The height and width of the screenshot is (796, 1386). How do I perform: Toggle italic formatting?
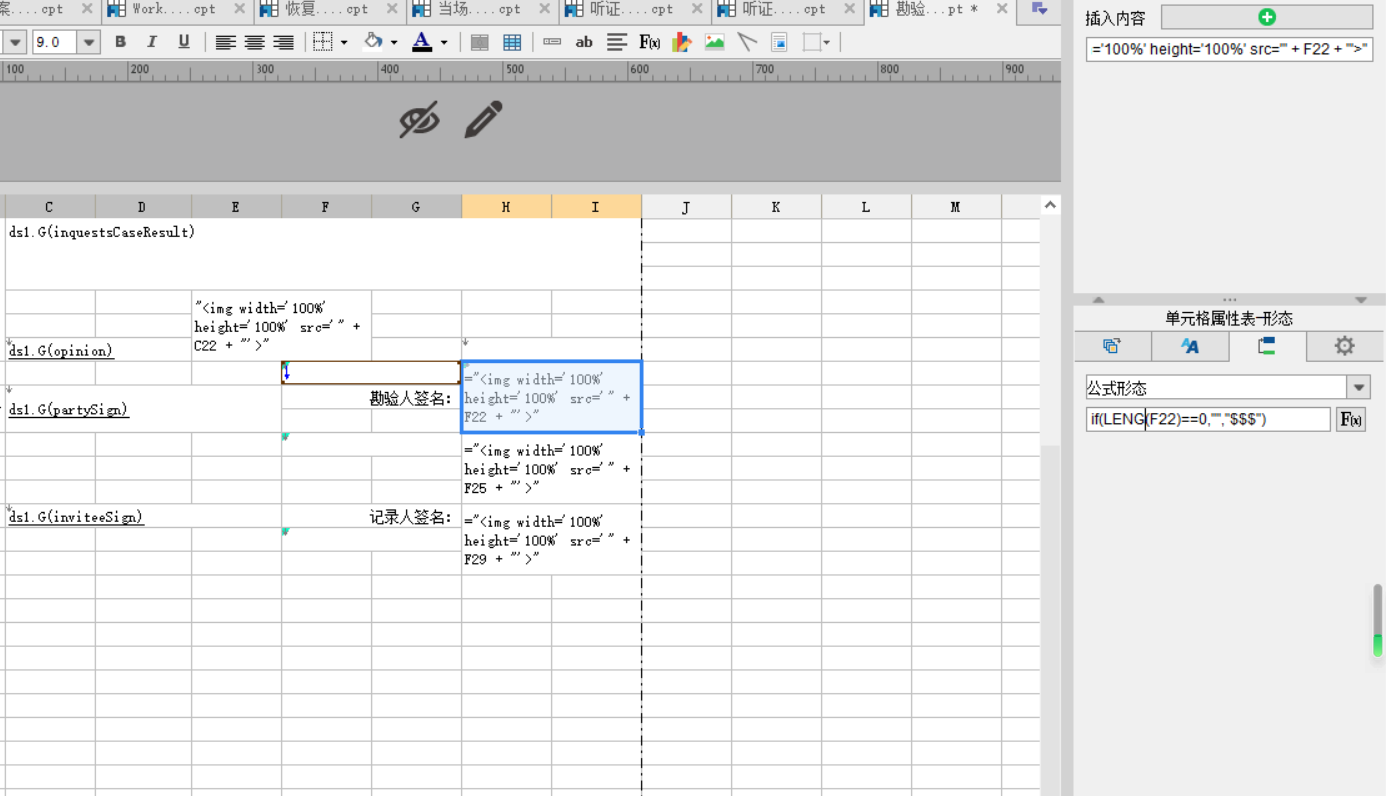point(152,42)
